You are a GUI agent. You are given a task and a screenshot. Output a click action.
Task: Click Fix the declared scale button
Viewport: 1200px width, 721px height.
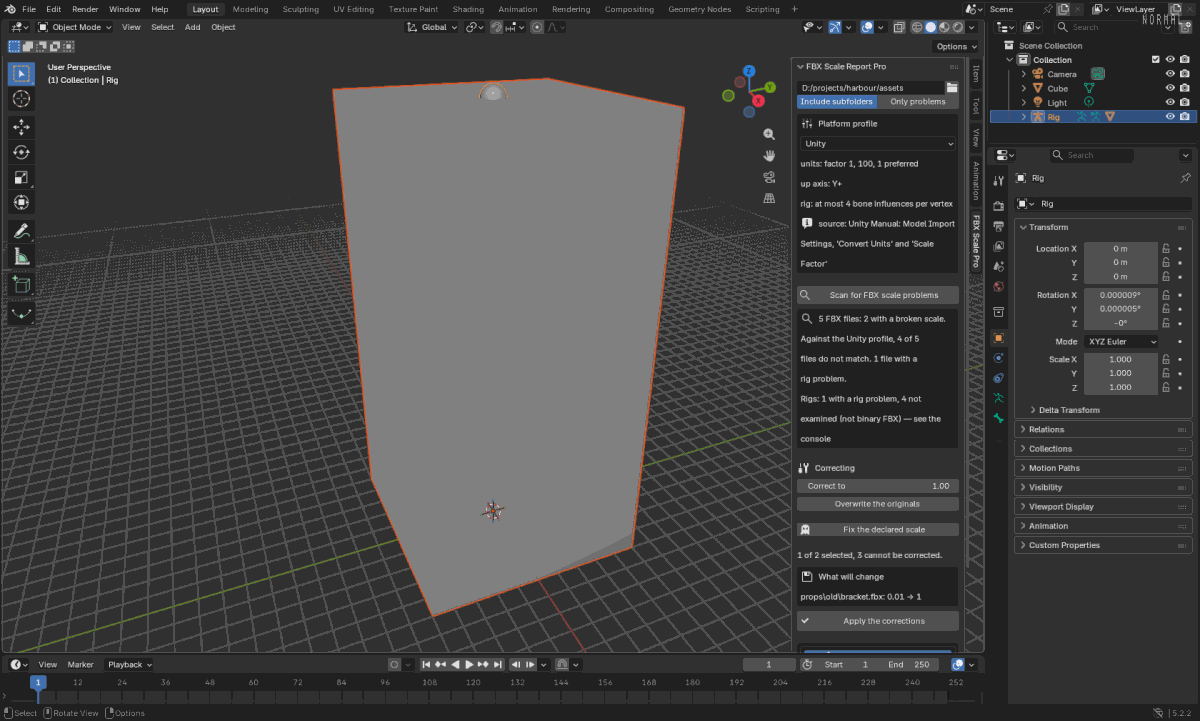point(878,530)
